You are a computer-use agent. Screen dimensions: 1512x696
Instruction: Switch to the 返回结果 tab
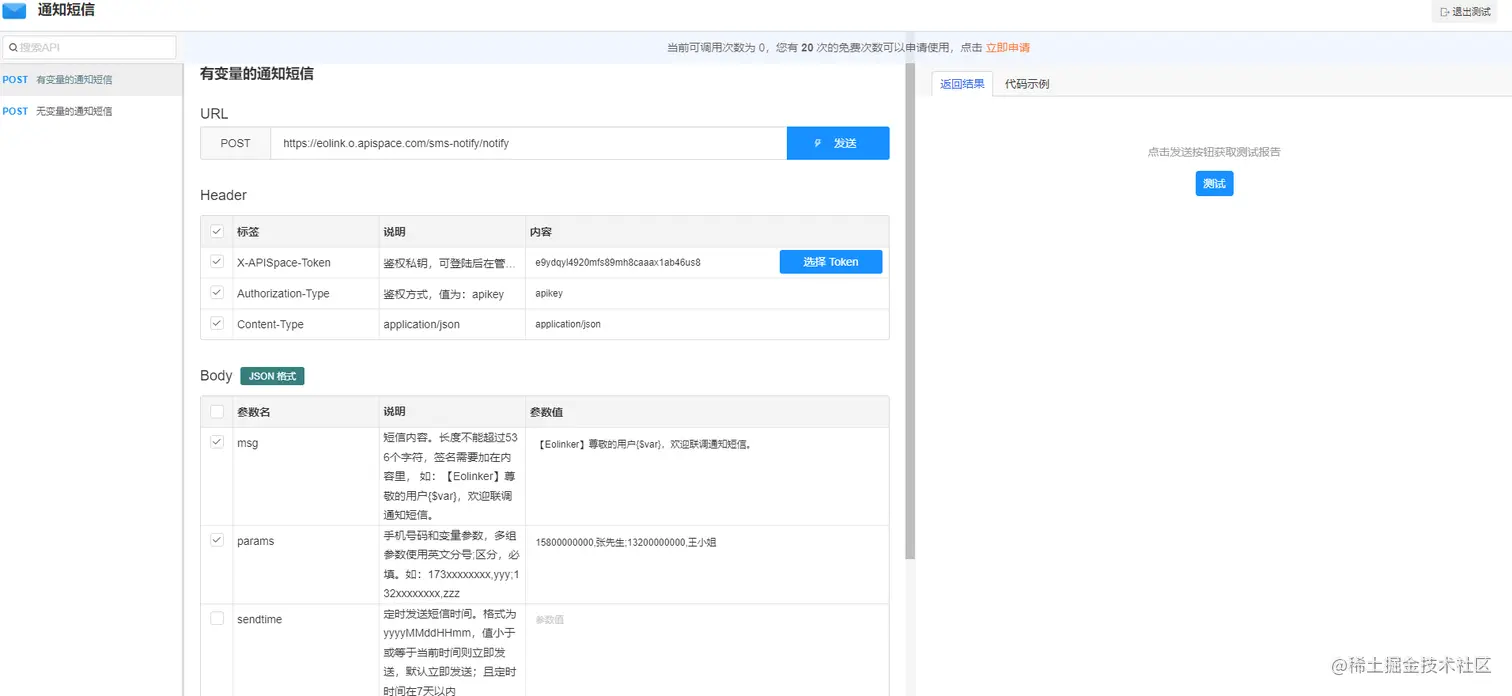tap(962, 84)
